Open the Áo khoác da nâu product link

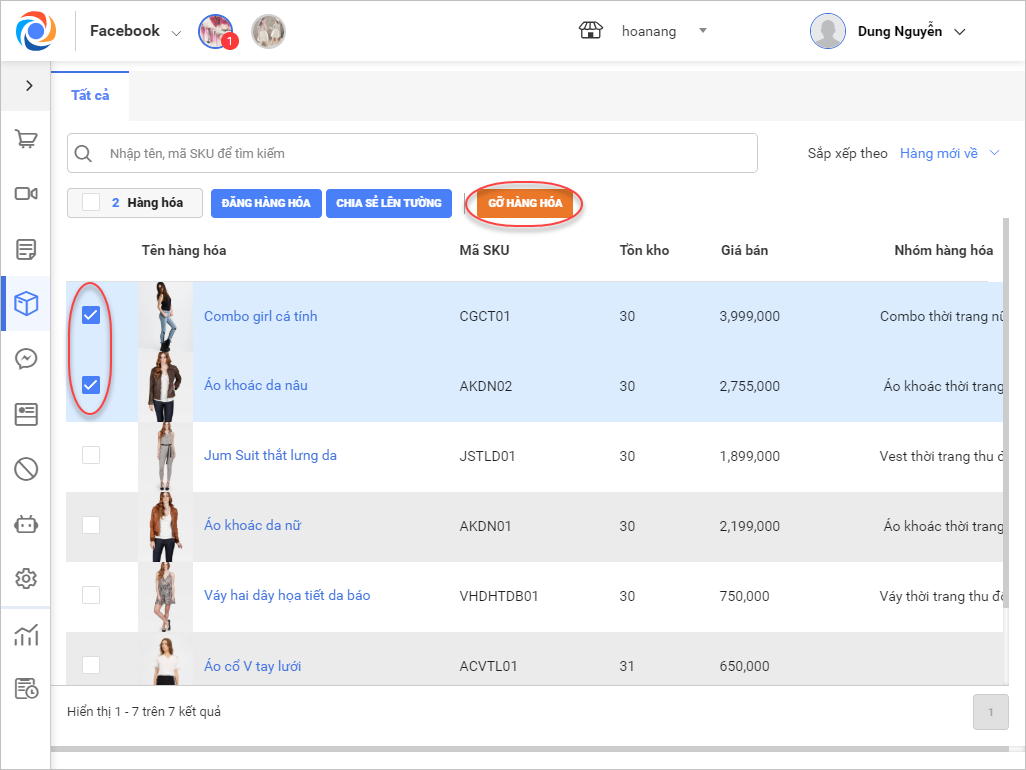[255, 386]
